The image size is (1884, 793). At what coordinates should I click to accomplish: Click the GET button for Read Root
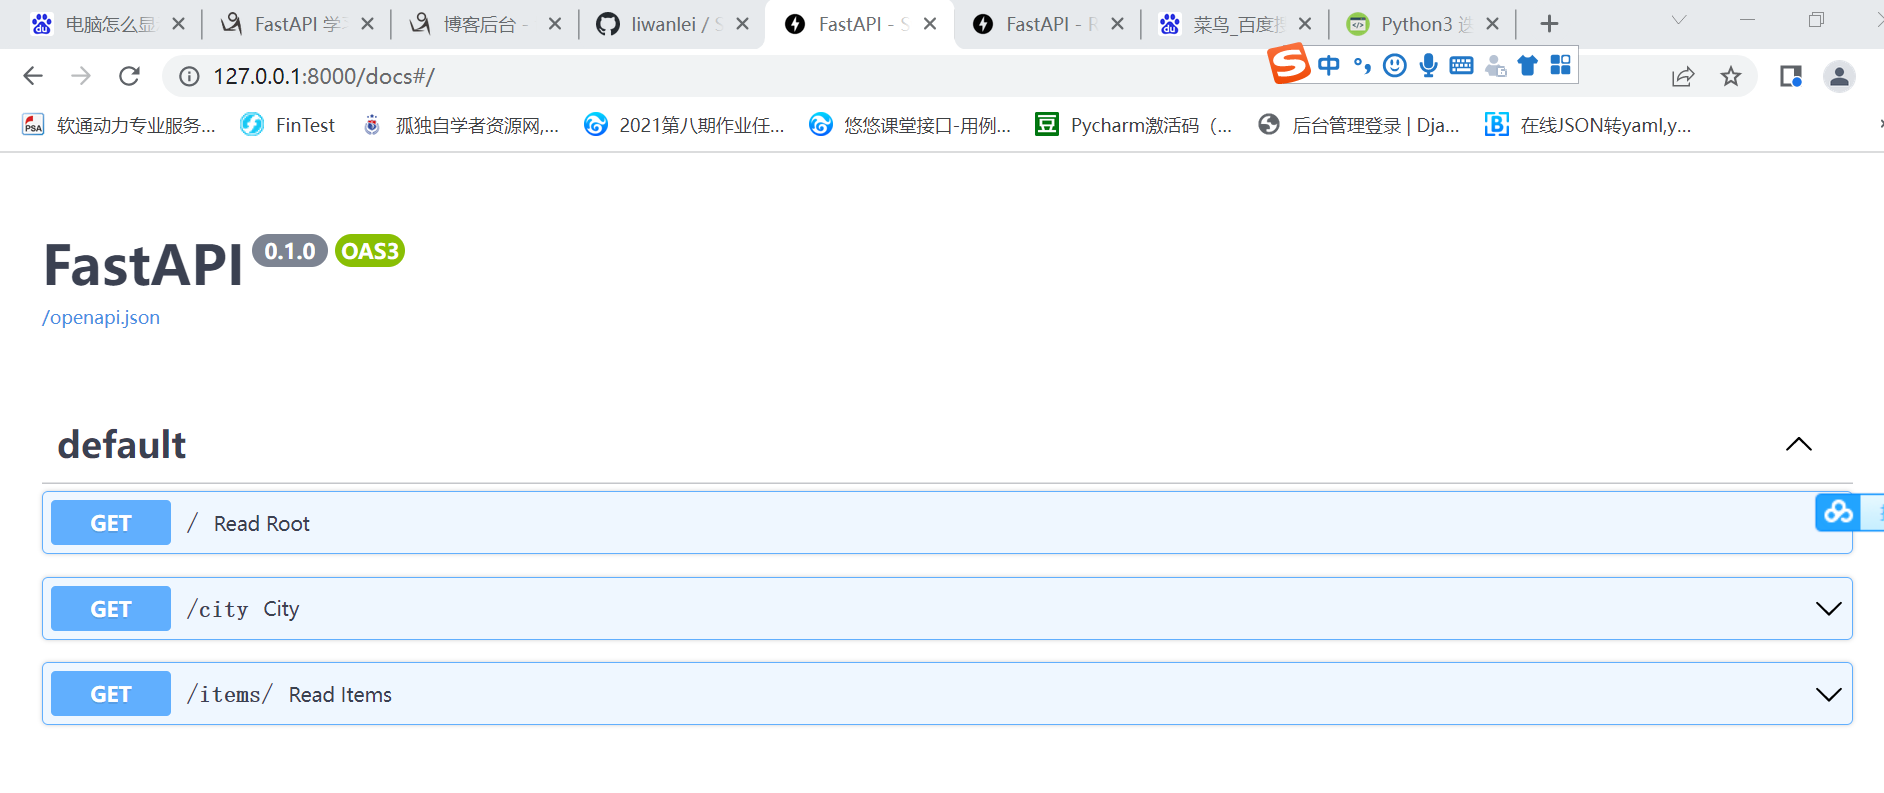pos(111,523)
